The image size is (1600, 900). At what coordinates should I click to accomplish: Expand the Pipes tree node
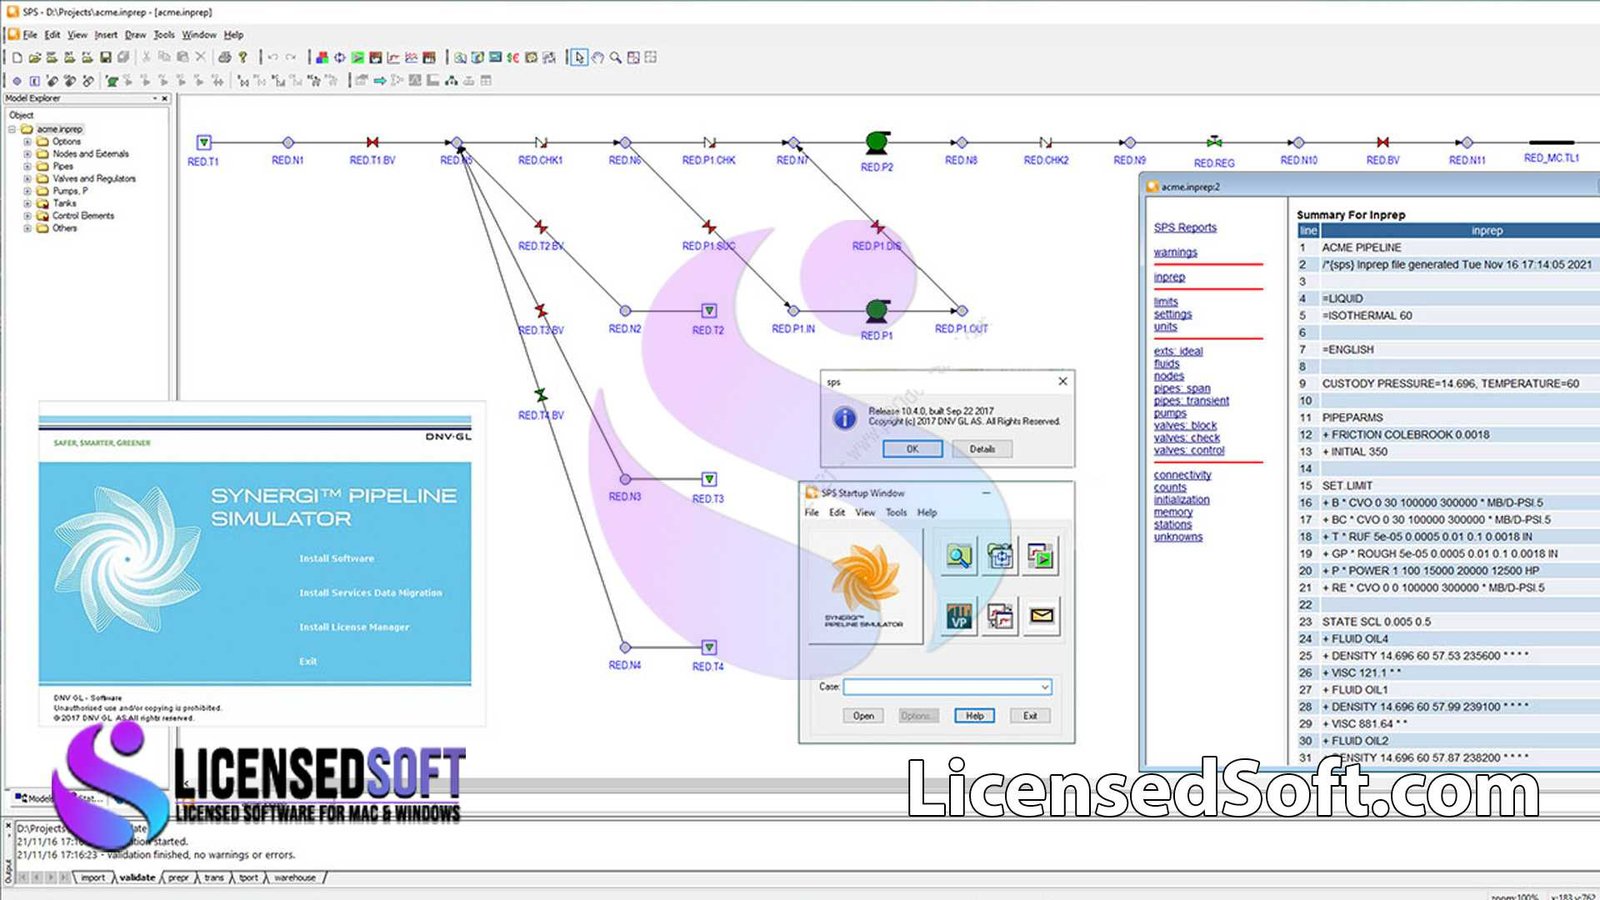point(27,166)
